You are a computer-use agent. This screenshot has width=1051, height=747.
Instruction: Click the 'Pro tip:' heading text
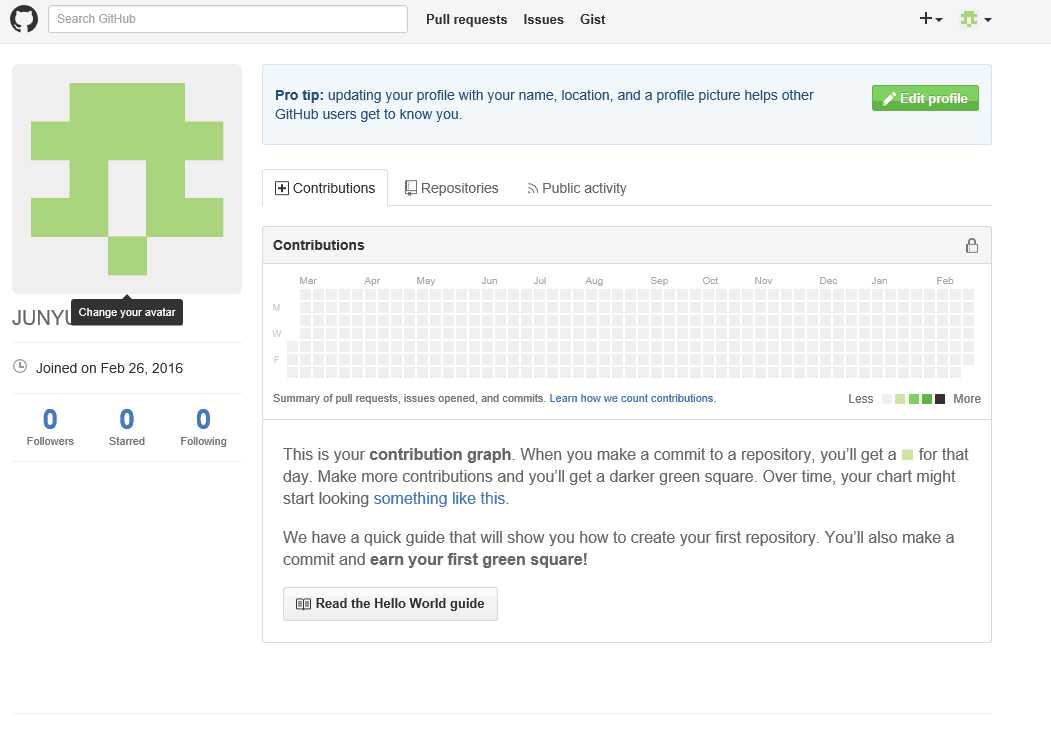pos(299,95)
